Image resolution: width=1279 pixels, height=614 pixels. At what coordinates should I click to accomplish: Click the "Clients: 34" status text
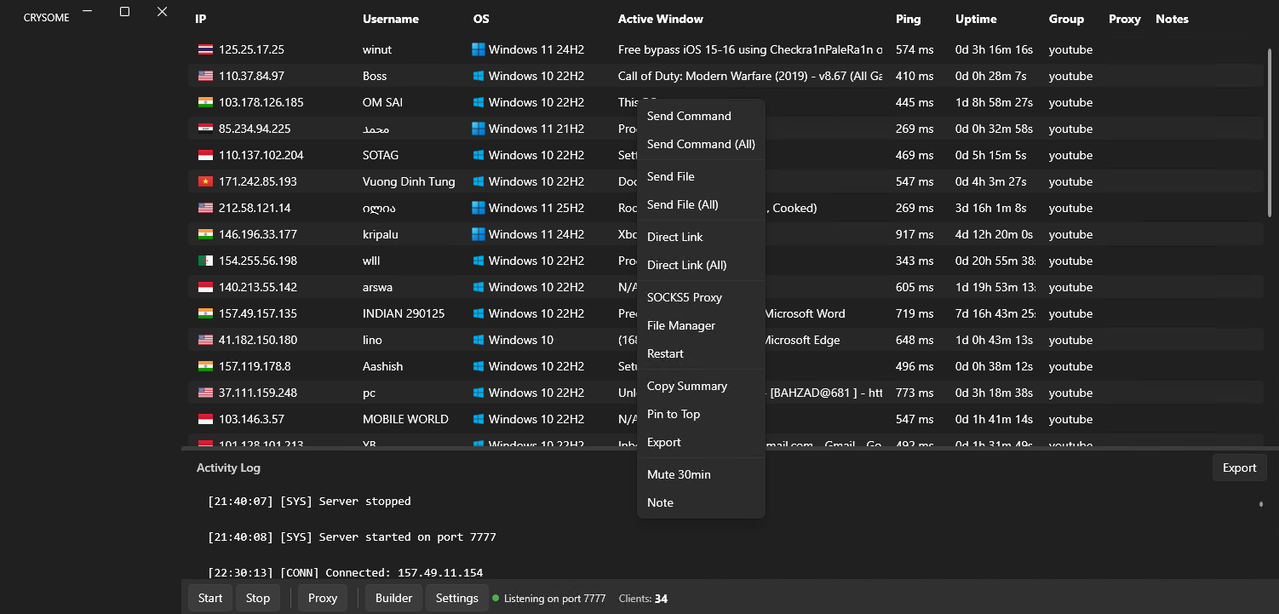point(643,599)
